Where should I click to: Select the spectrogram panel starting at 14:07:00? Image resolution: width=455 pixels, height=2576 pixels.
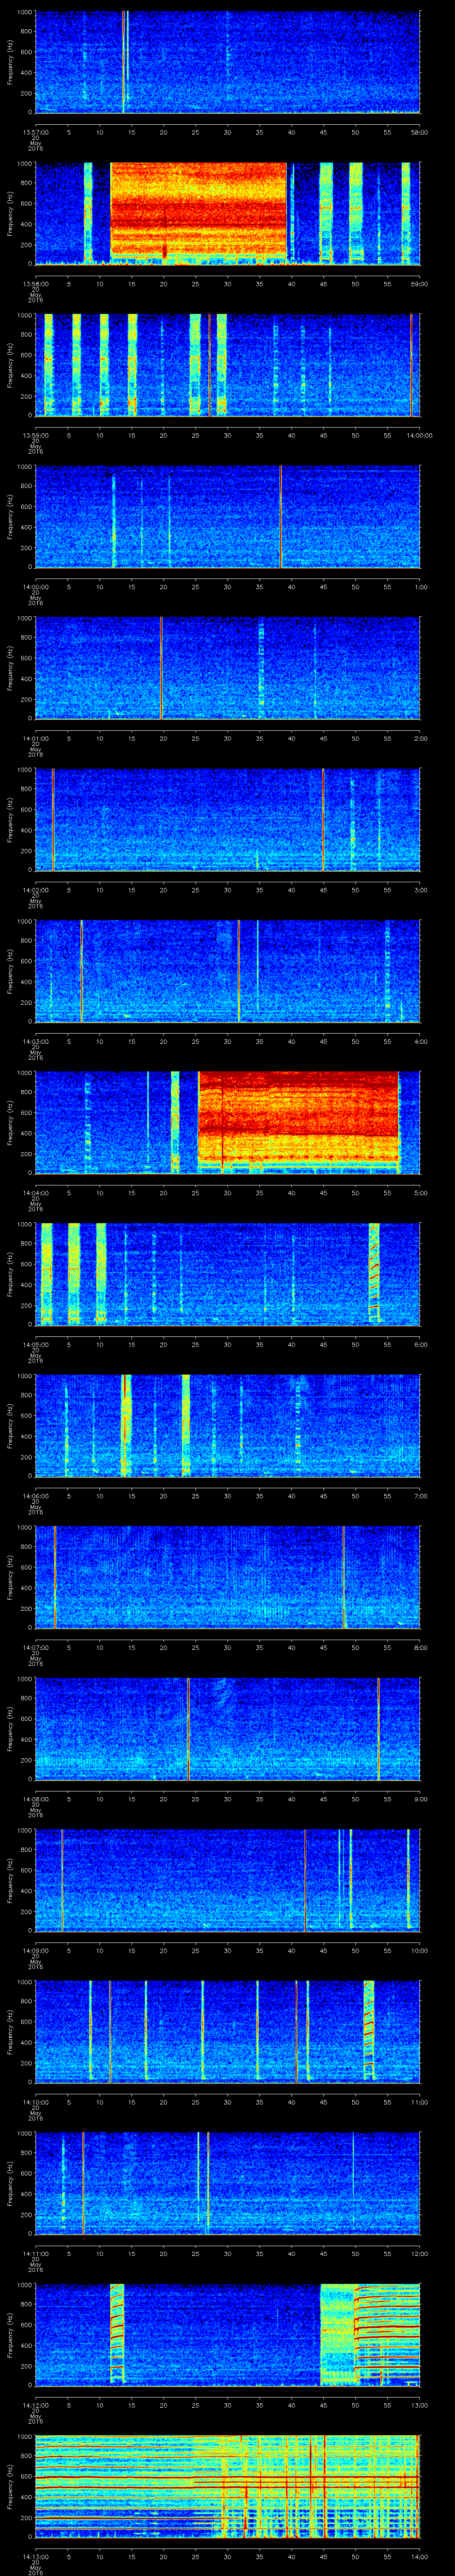(x=228, y=1577)
